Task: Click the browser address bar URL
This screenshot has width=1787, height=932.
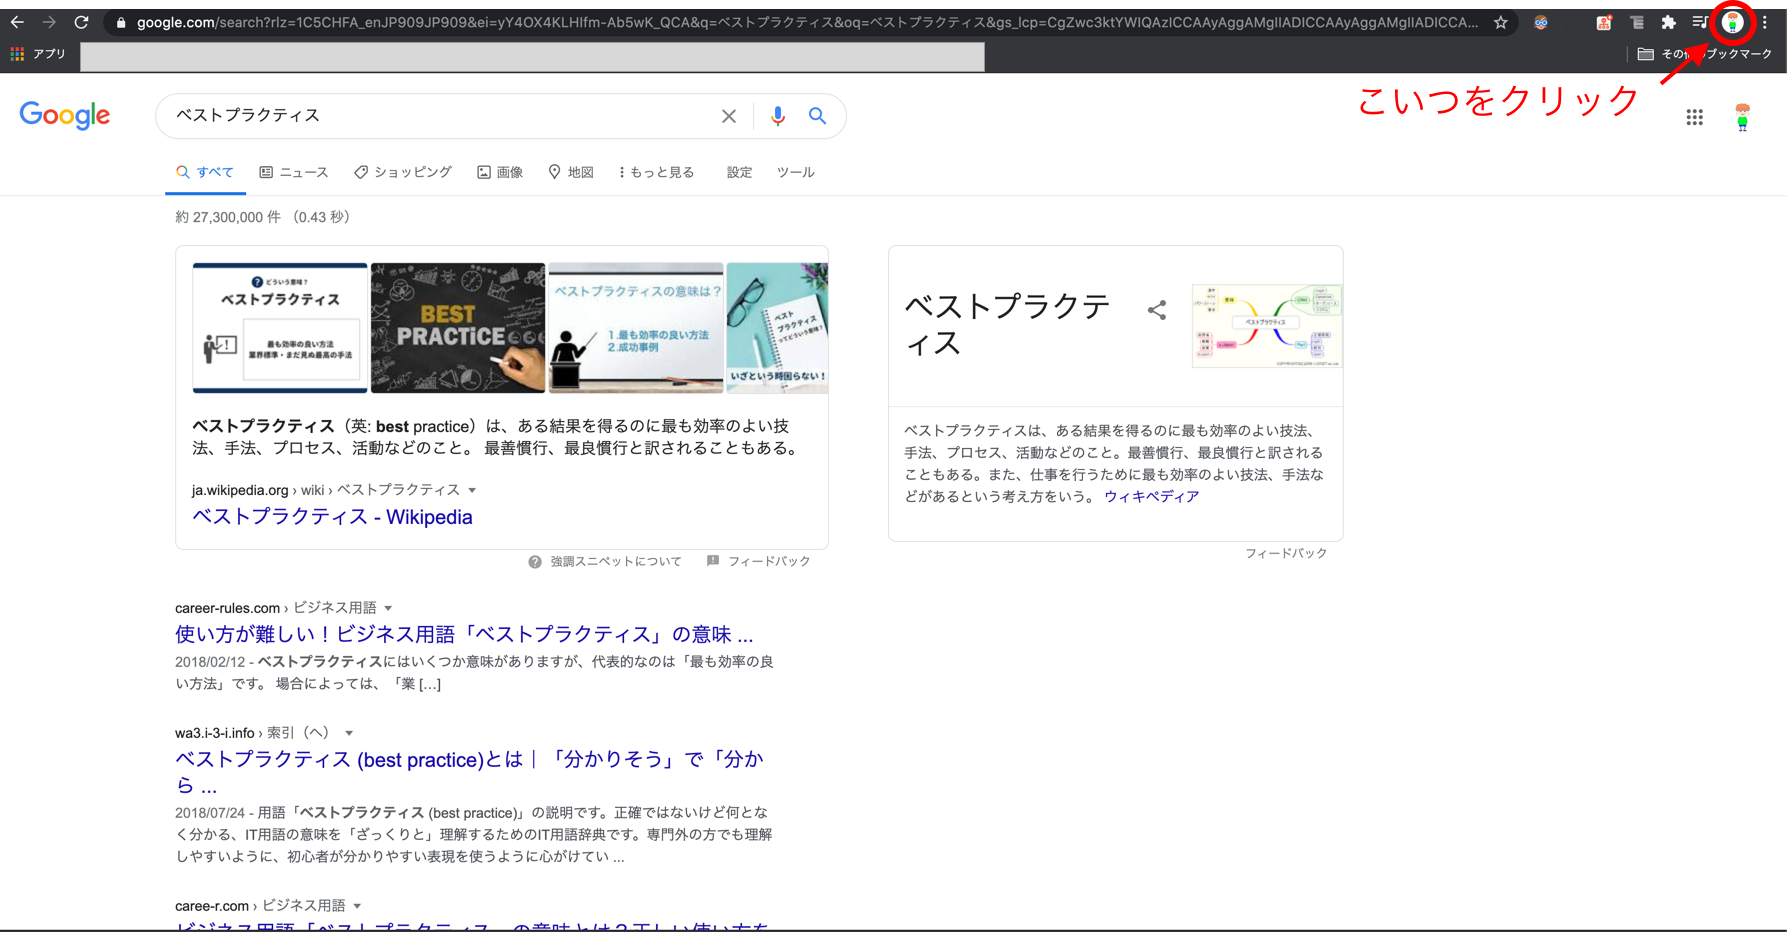Action: point(807,22)
